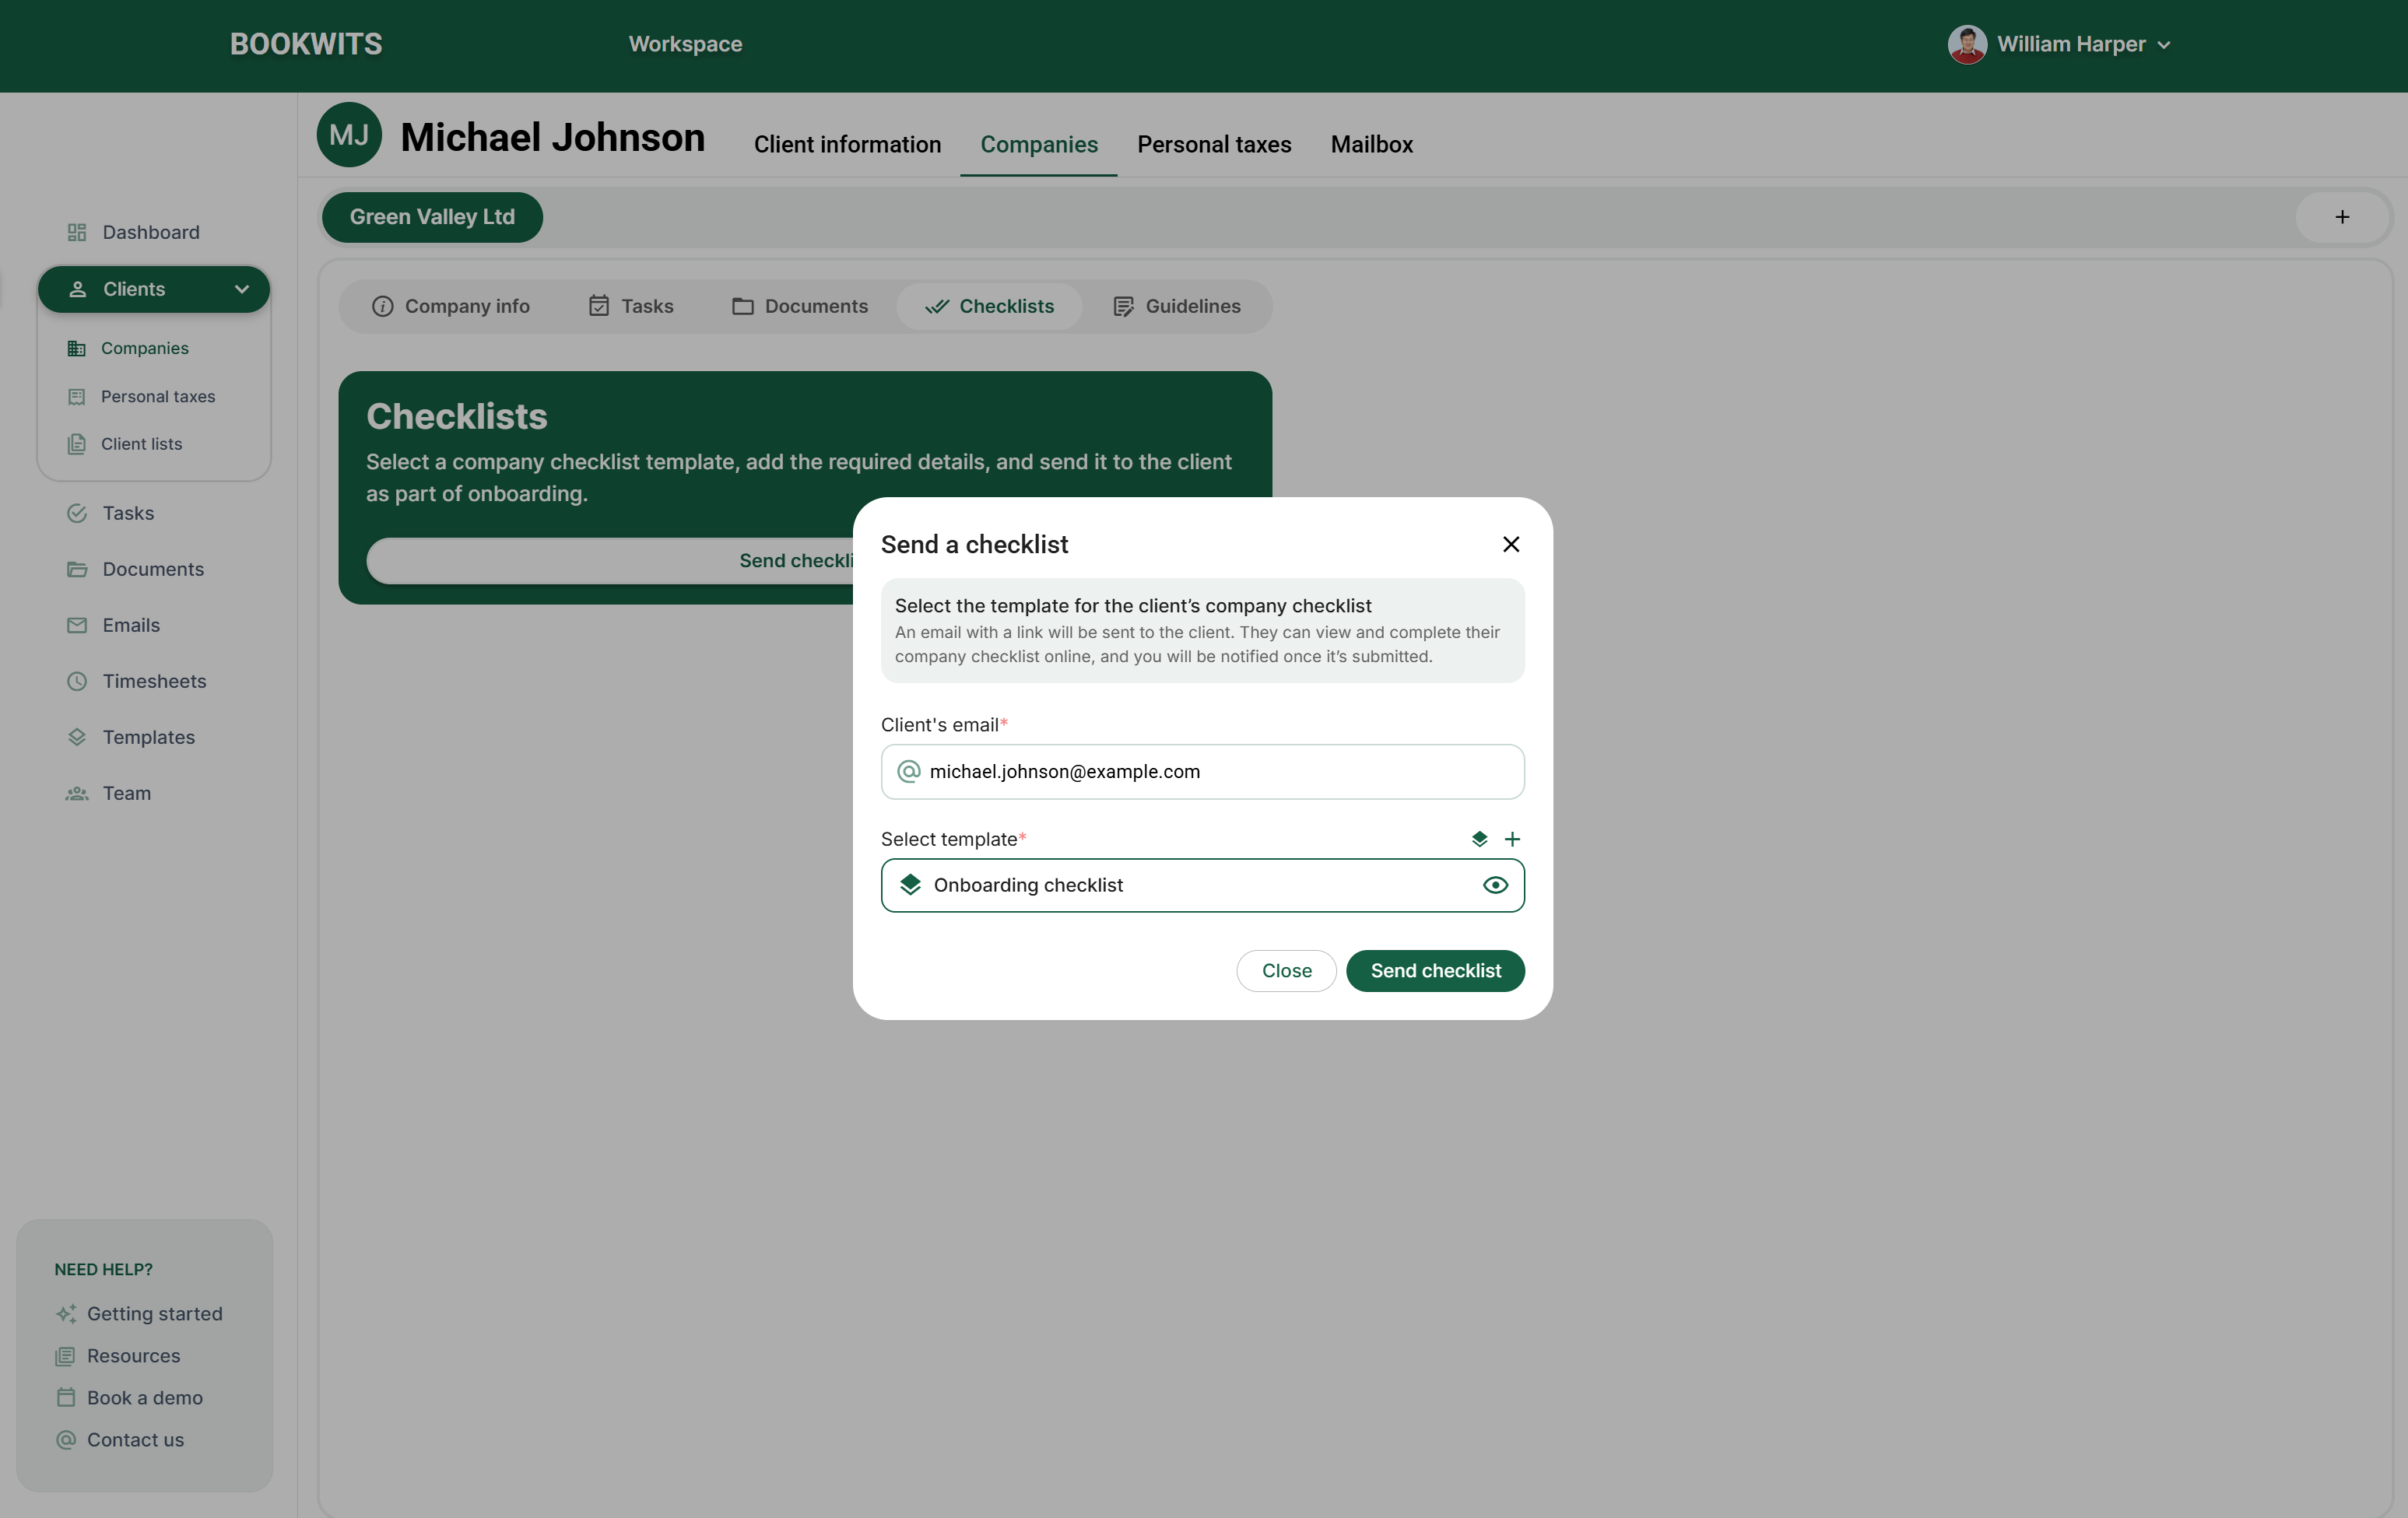The width and height of the screenshot is (2408, 1518).
Task: Click the Client's email input field
Action: click(1202, 771)
